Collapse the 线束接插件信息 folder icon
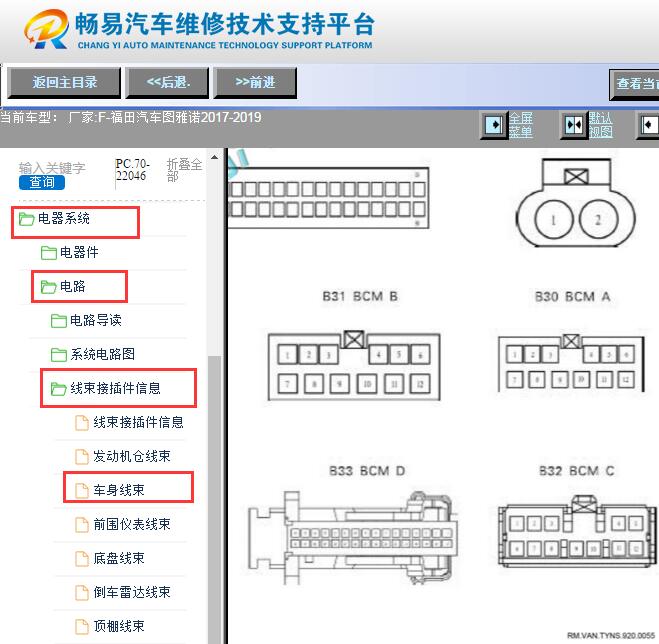Image resolution: width=659 pixels, height=644 pixels. (x=58, y=389)
